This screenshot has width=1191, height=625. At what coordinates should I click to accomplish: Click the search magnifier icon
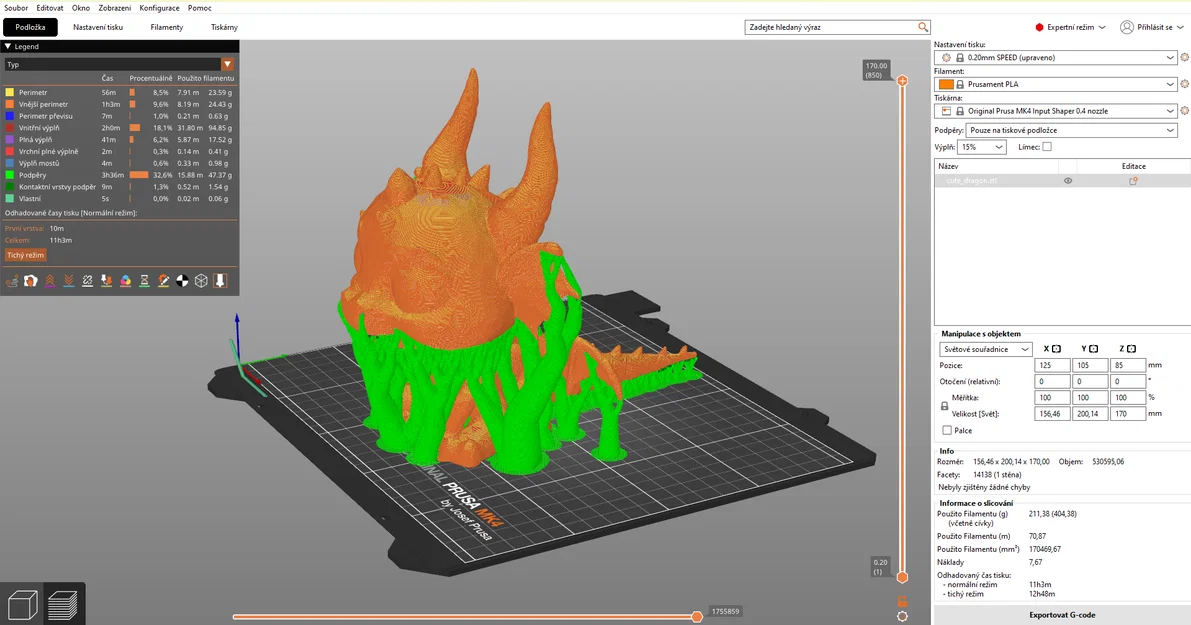[x=923, y=27]
